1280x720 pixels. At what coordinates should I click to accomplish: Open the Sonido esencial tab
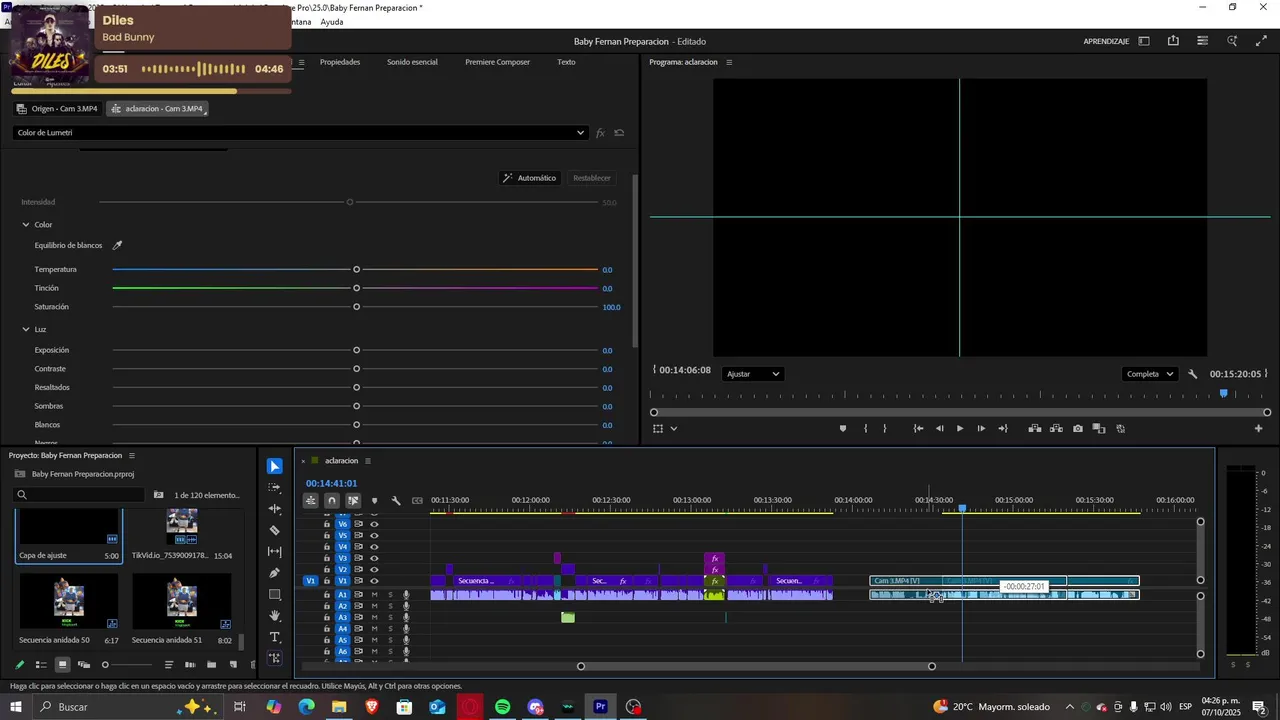(x=412, y=62)
